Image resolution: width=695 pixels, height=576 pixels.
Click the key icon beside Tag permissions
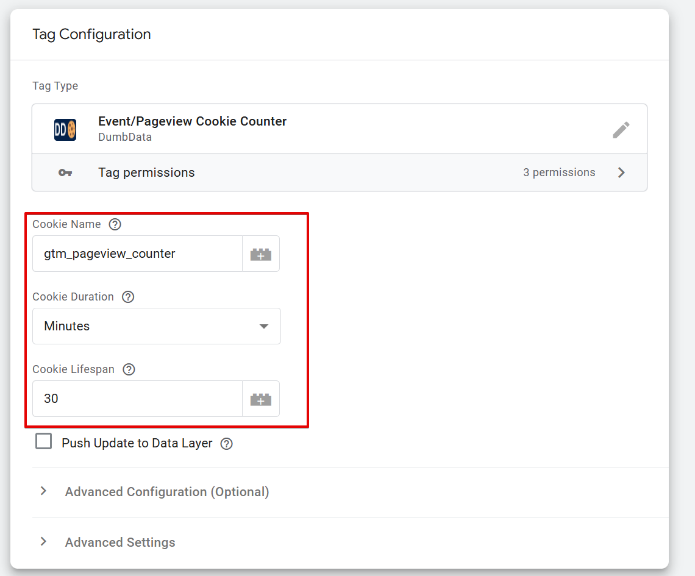click(65, 172)
